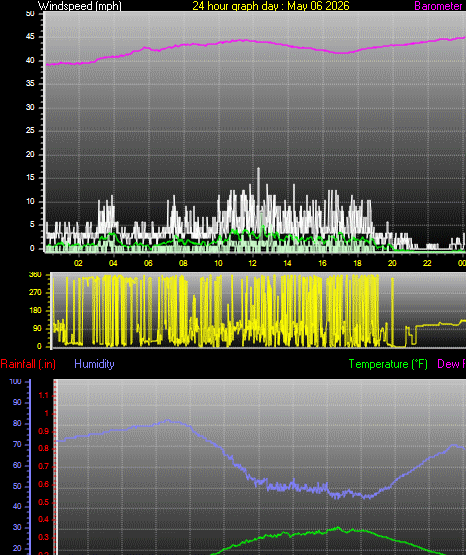Click the 18 hour label on the time axis
The image size is (466, 555).
357,263
